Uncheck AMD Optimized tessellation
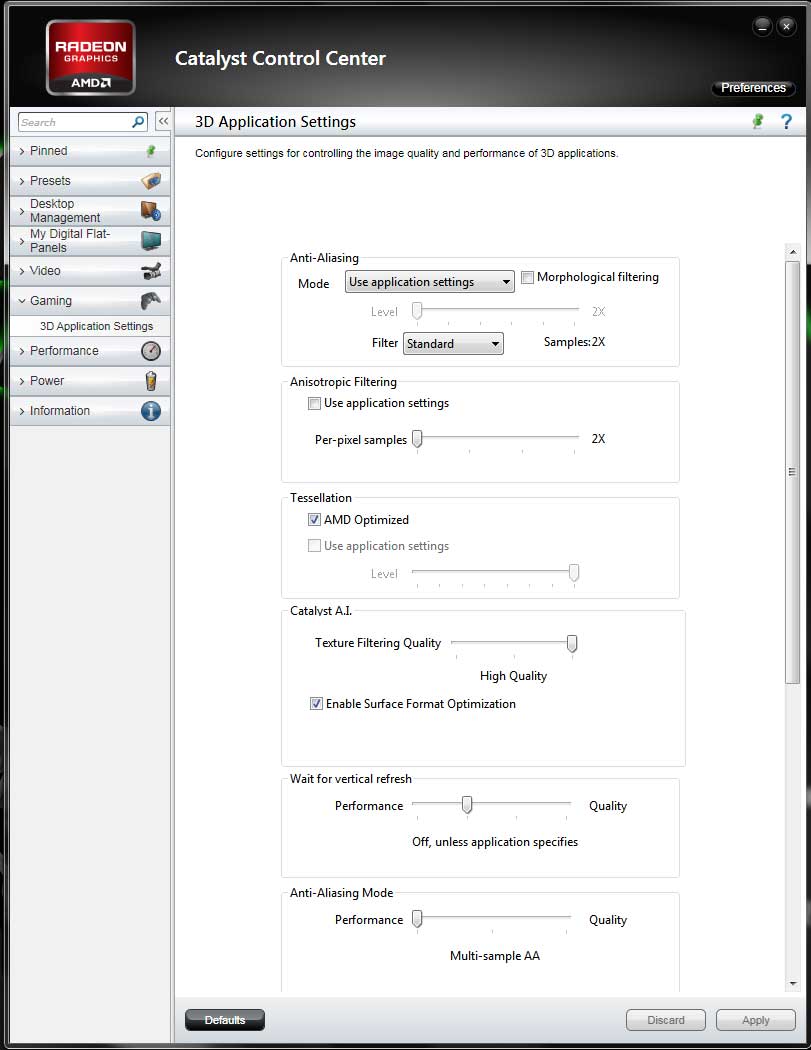The image size is (811, 1050). (314, 520)
